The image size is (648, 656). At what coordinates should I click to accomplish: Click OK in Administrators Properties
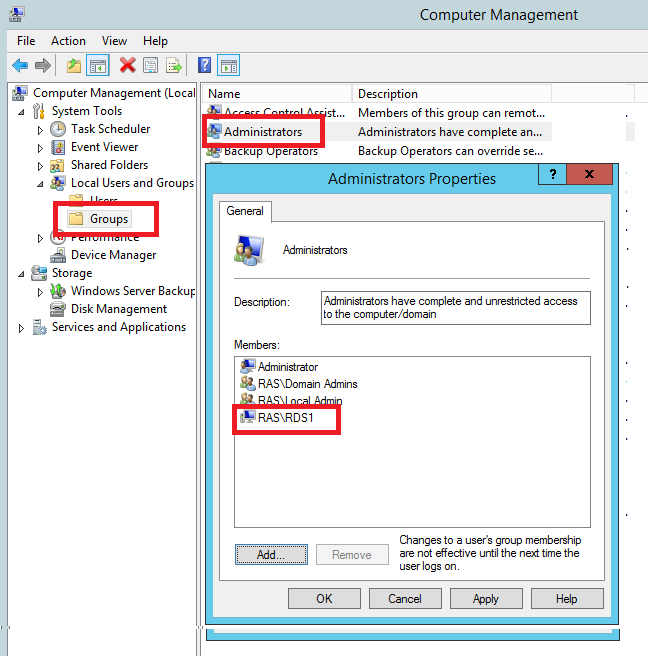click(324, 598)
